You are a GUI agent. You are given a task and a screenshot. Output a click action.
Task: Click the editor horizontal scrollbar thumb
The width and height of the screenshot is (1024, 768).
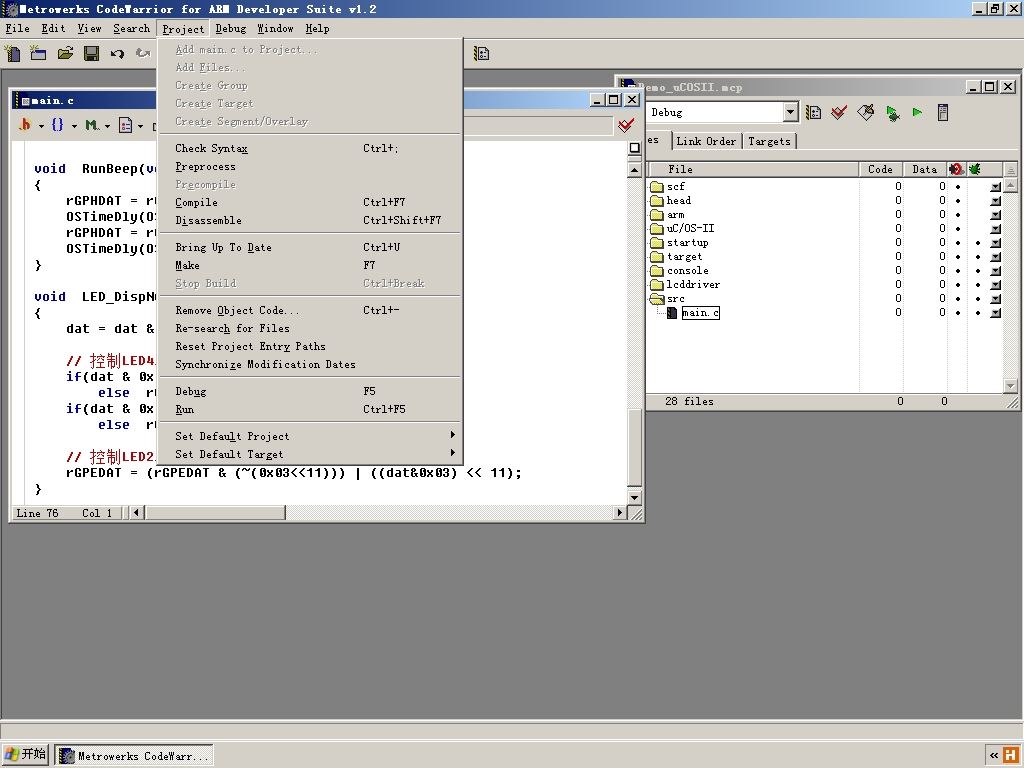(215, 513)
